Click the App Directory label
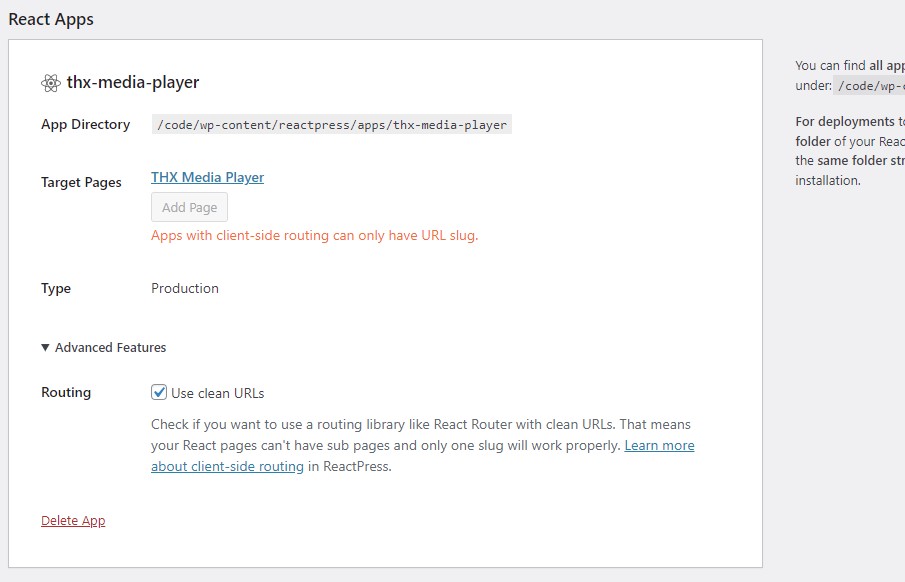 tap(85, 125)
